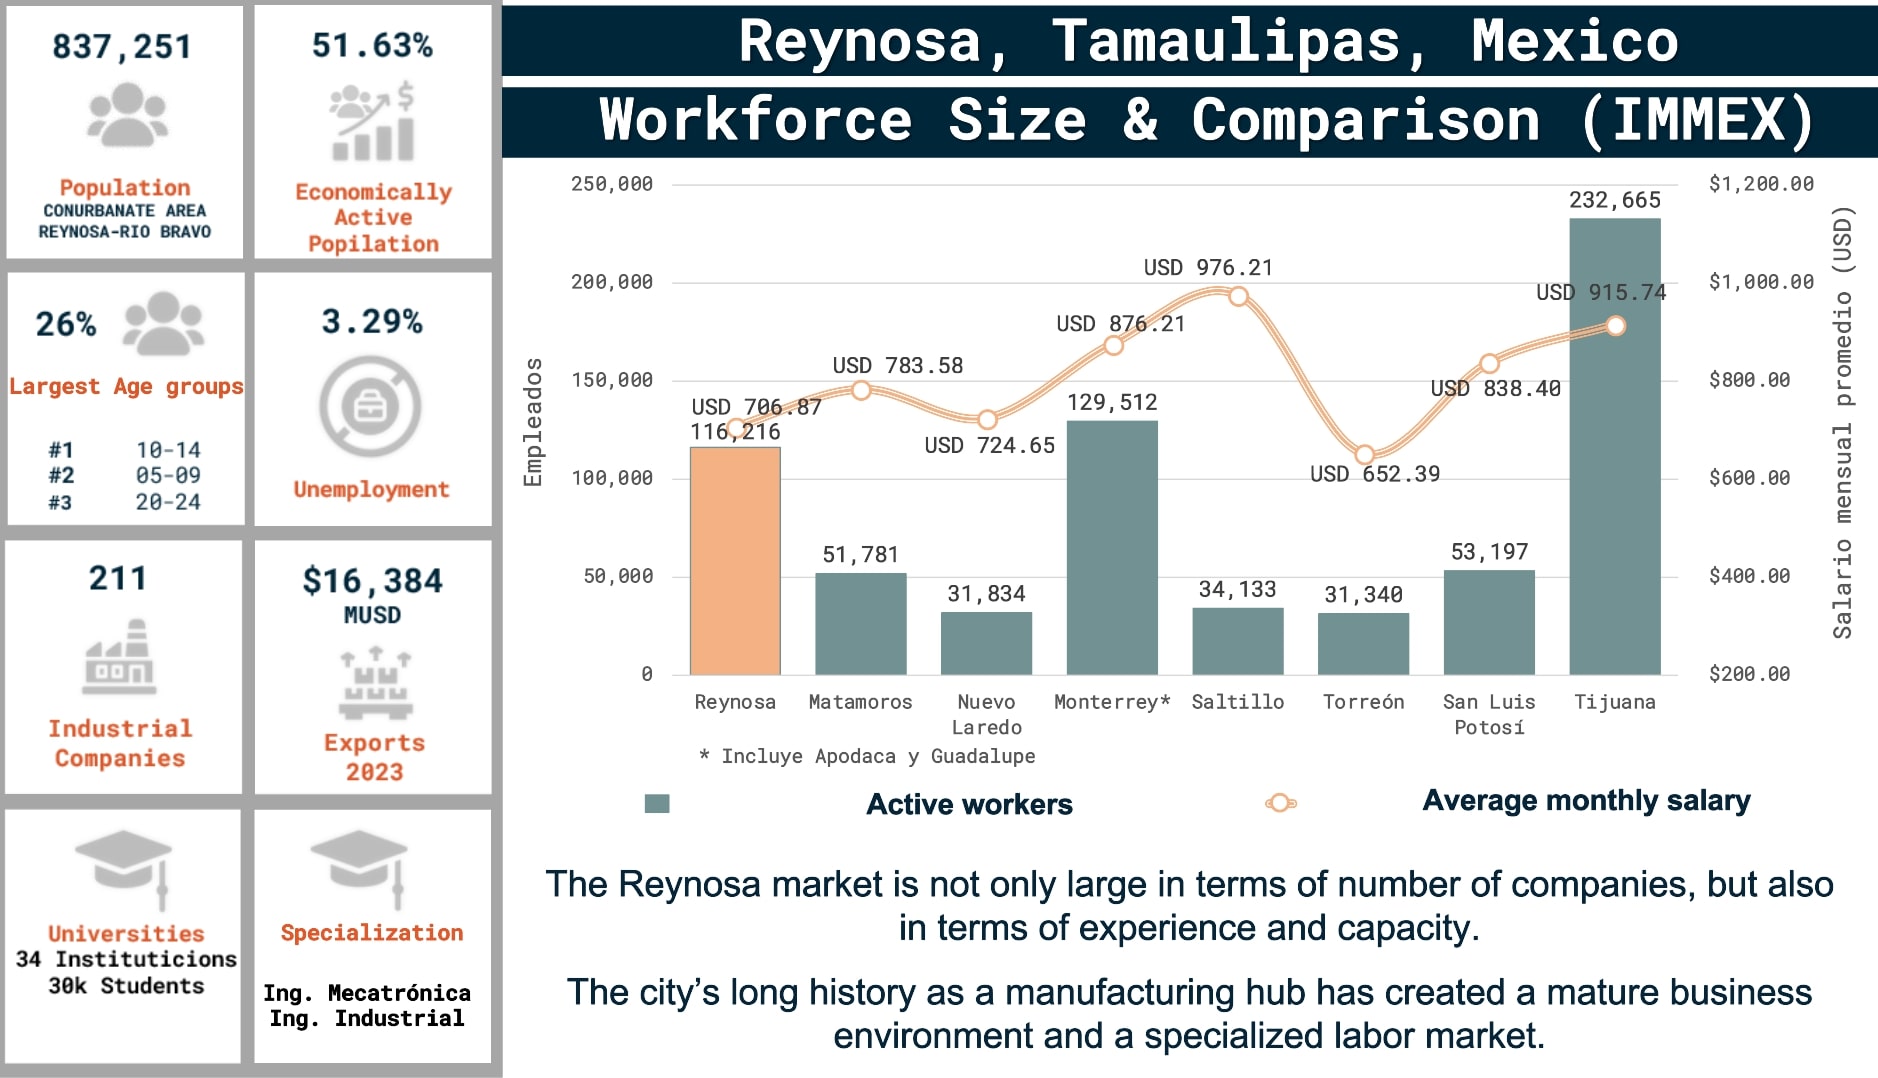The height and width of the screenshot is (1078, 1878).
Task: Click the Saltillo salary point on line
Action: [x=1238, y=296]
